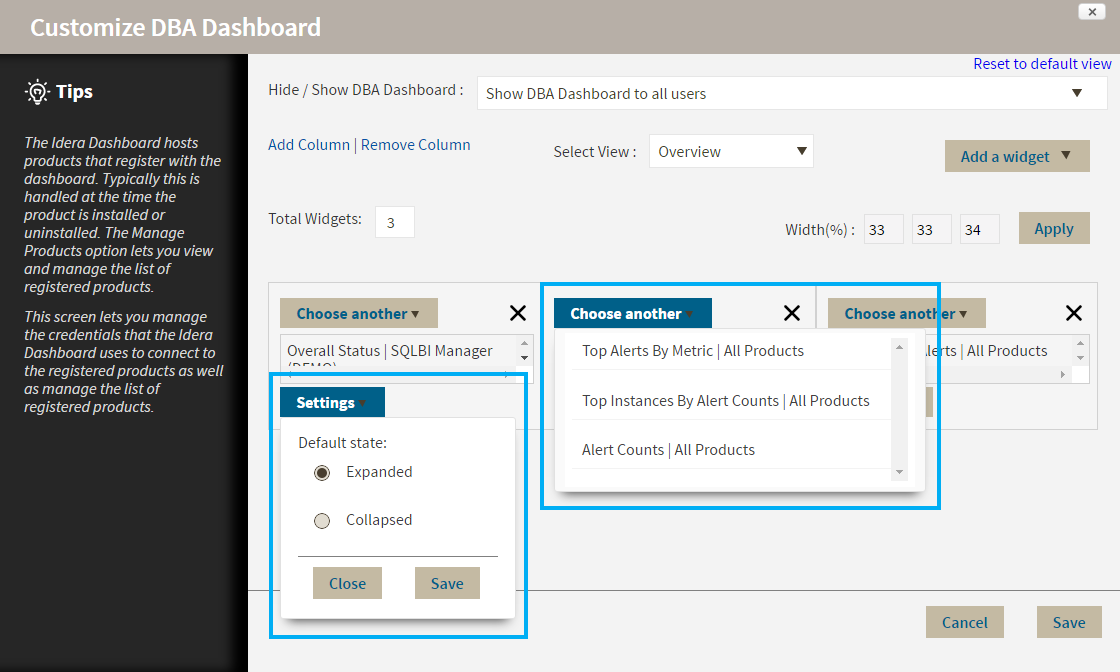Image resolution: width=1120 pixels, height=672 pixels.
Task: Click the Reset to default view link
Action: point(1042,64)
